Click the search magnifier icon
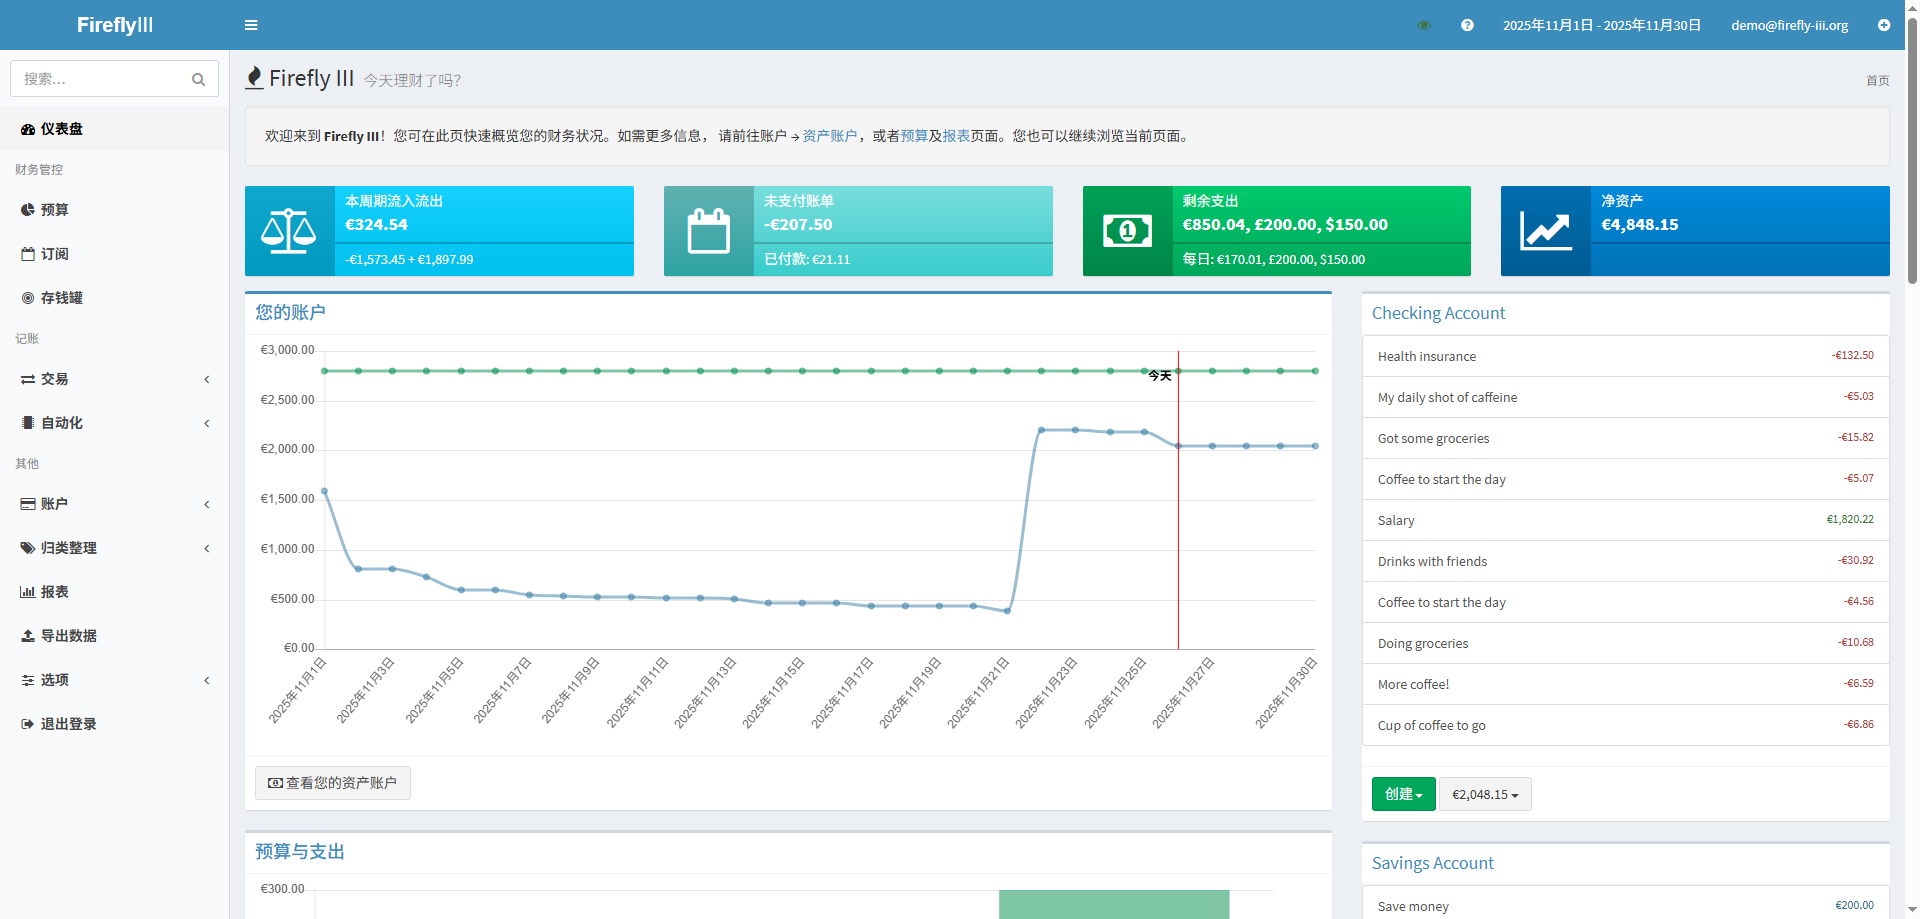 (x=198, y=79)
